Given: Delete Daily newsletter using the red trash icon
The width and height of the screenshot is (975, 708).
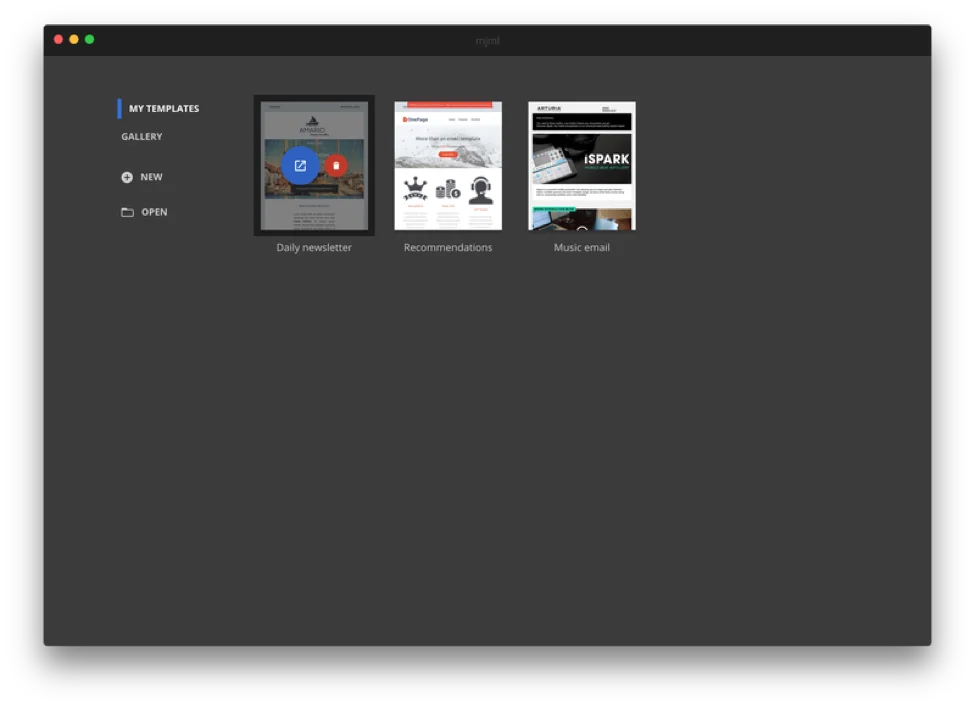Looking at the screenshot, I should pos(336,166).
